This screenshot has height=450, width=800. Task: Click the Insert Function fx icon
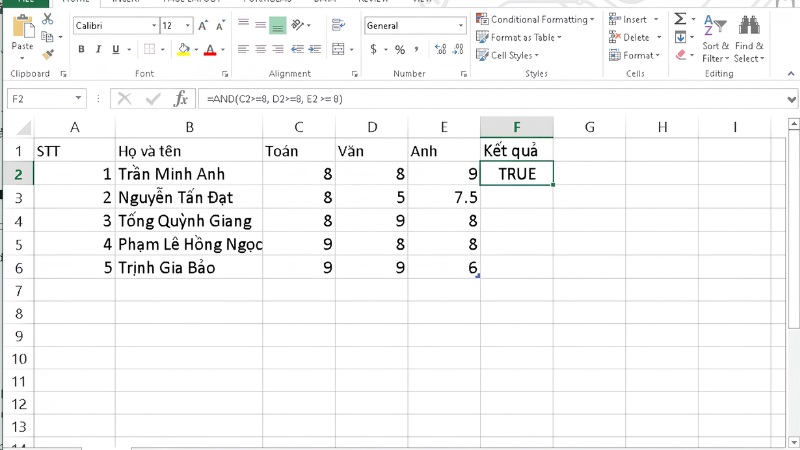point(181,98)
